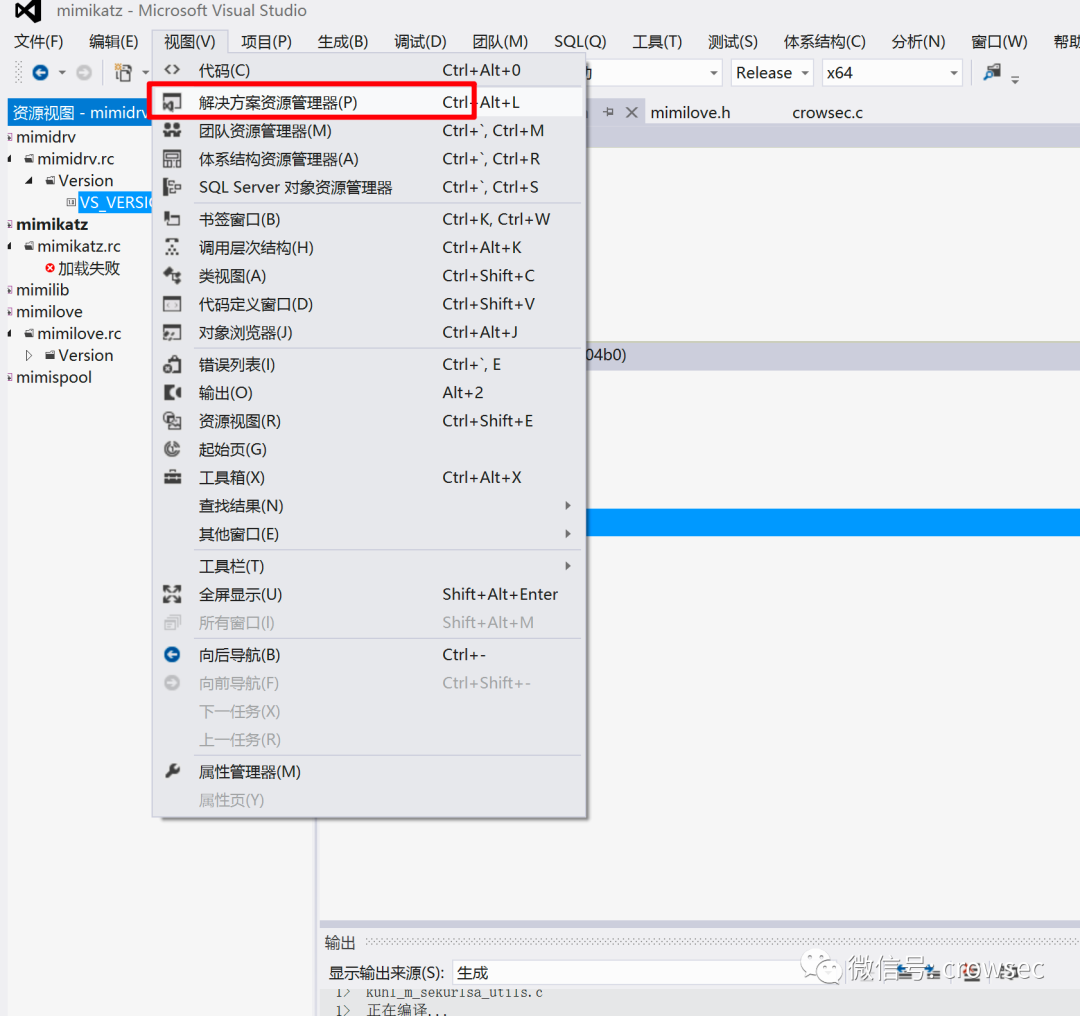Click the Output window icon
Screen dimensions: 1080x1016
click(x=172, y=393)
